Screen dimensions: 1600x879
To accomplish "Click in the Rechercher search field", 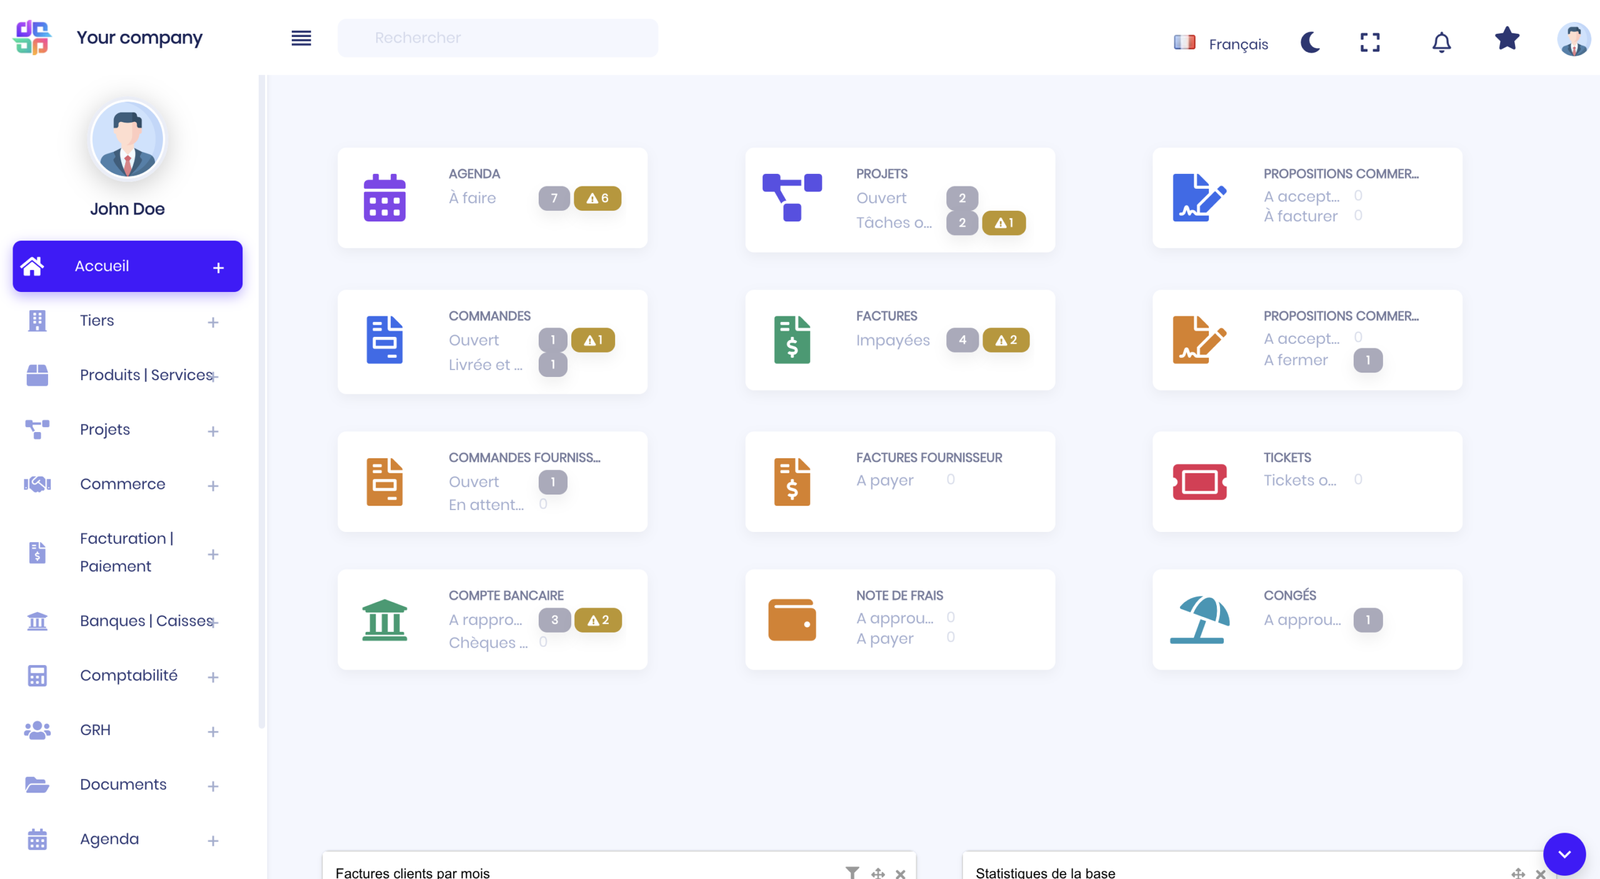I will 497,38.
